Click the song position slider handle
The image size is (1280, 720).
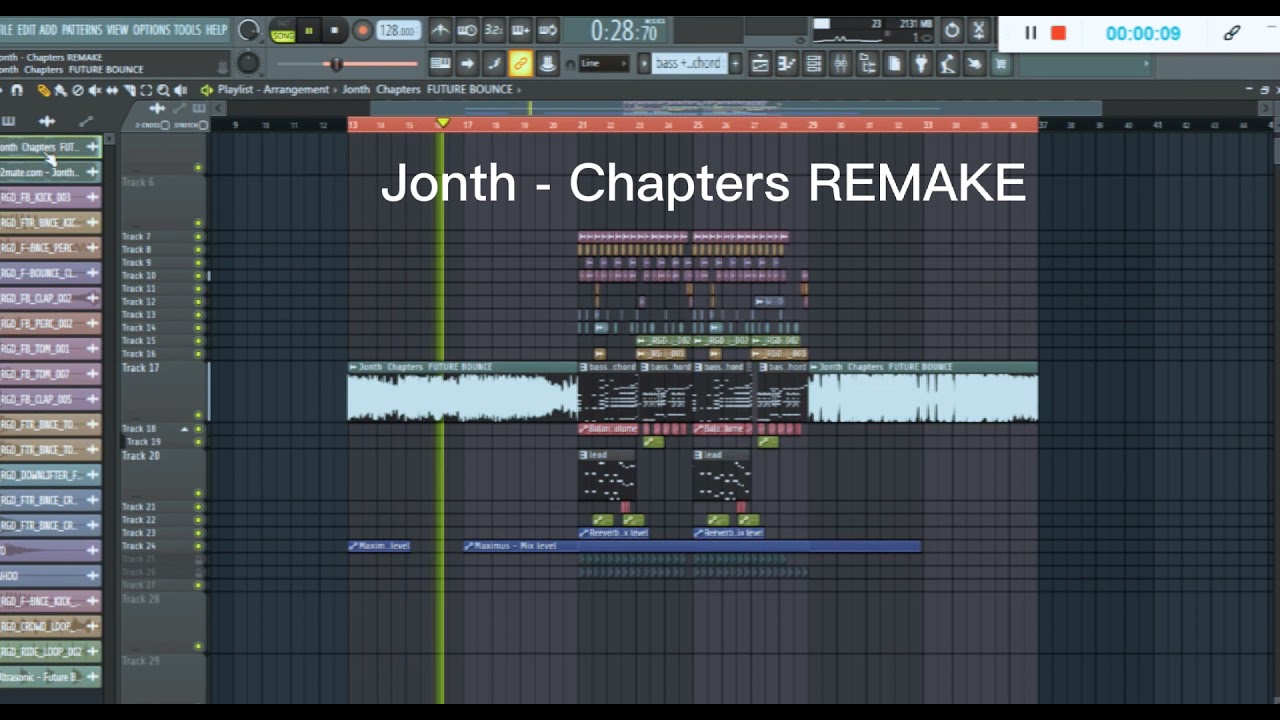(x=336, y=64)
